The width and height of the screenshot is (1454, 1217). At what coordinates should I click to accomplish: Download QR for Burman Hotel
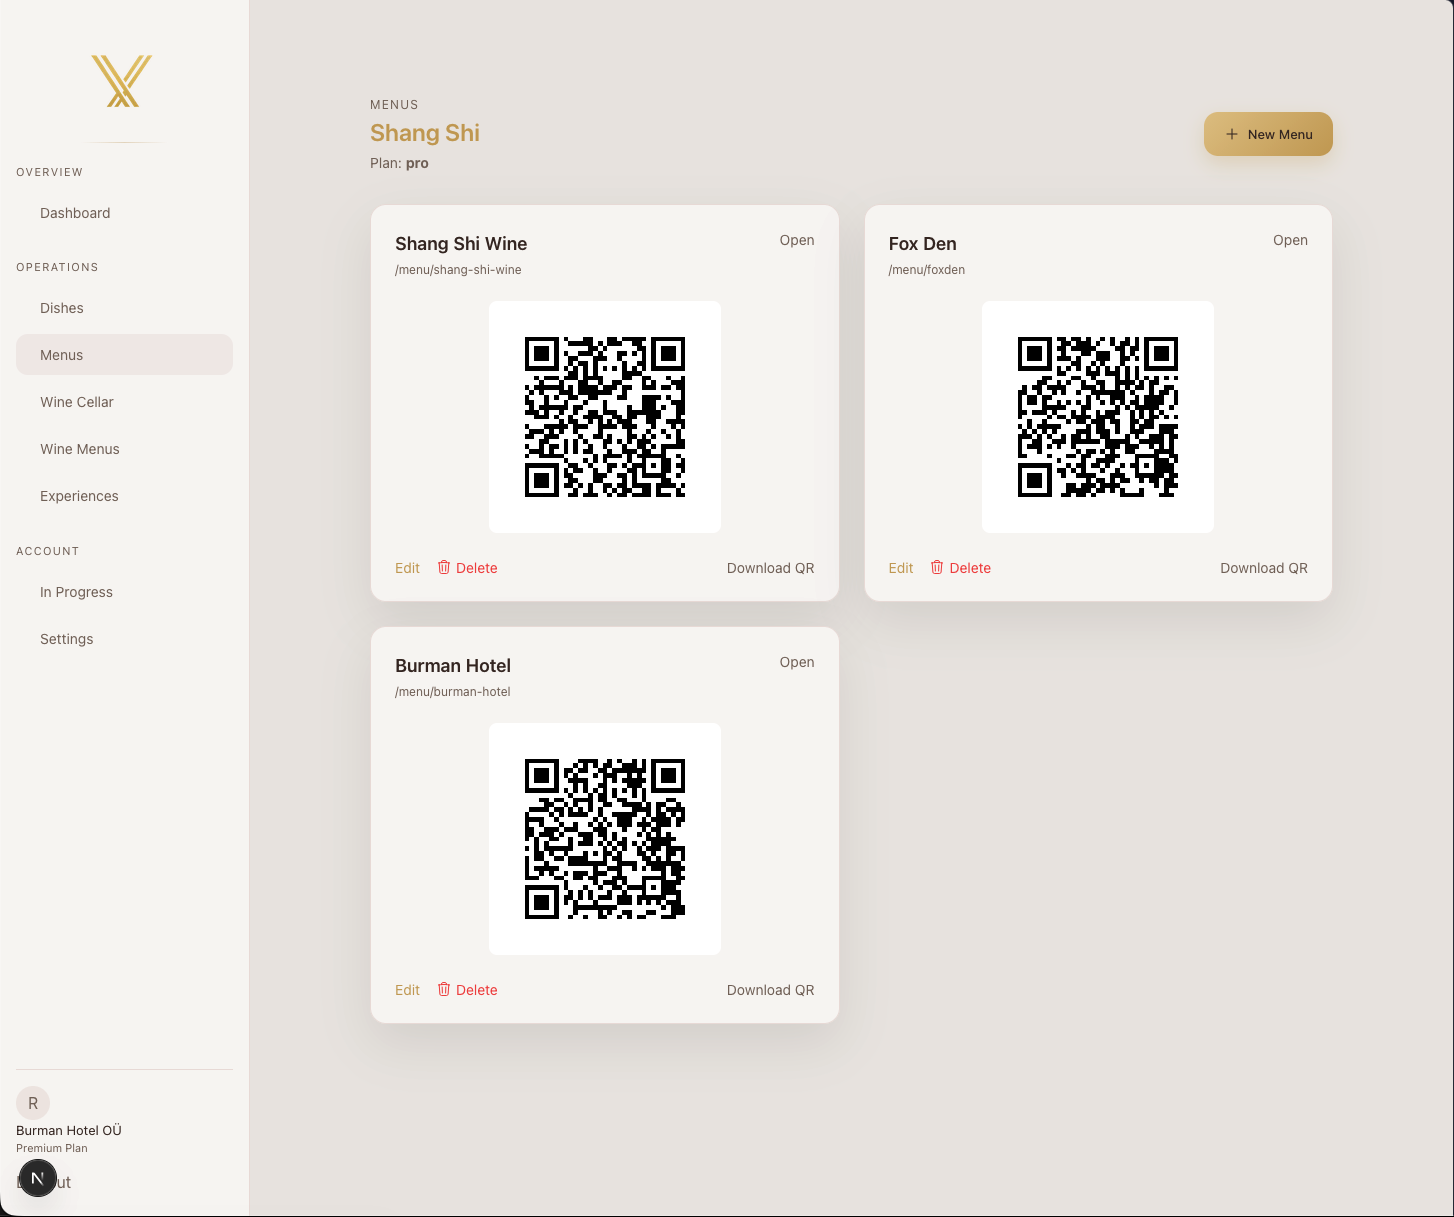(770, 990)
